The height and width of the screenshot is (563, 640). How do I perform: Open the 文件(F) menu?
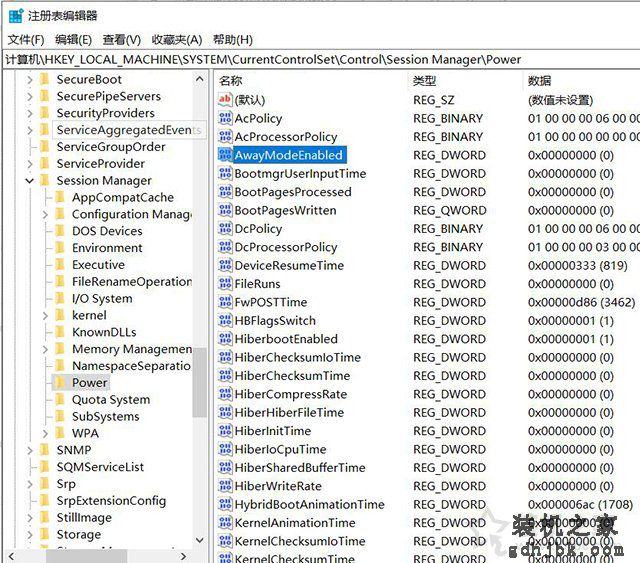pyautogui.click(x=26, y=40)
